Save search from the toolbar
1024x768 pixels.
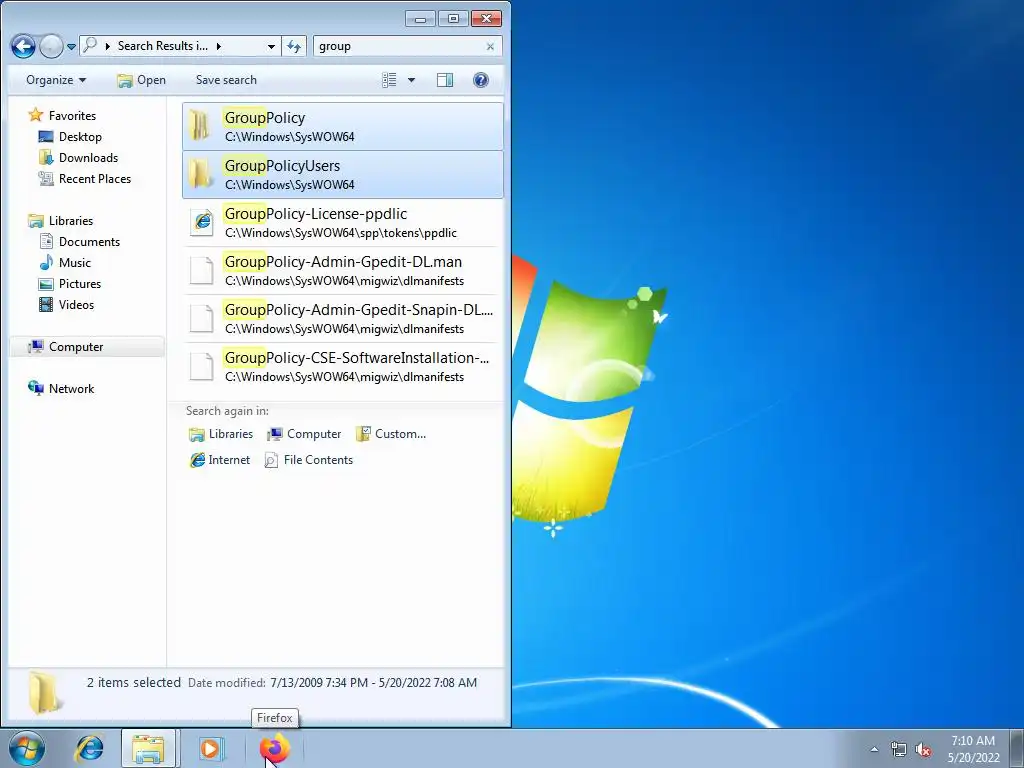(x=226, y=80)
